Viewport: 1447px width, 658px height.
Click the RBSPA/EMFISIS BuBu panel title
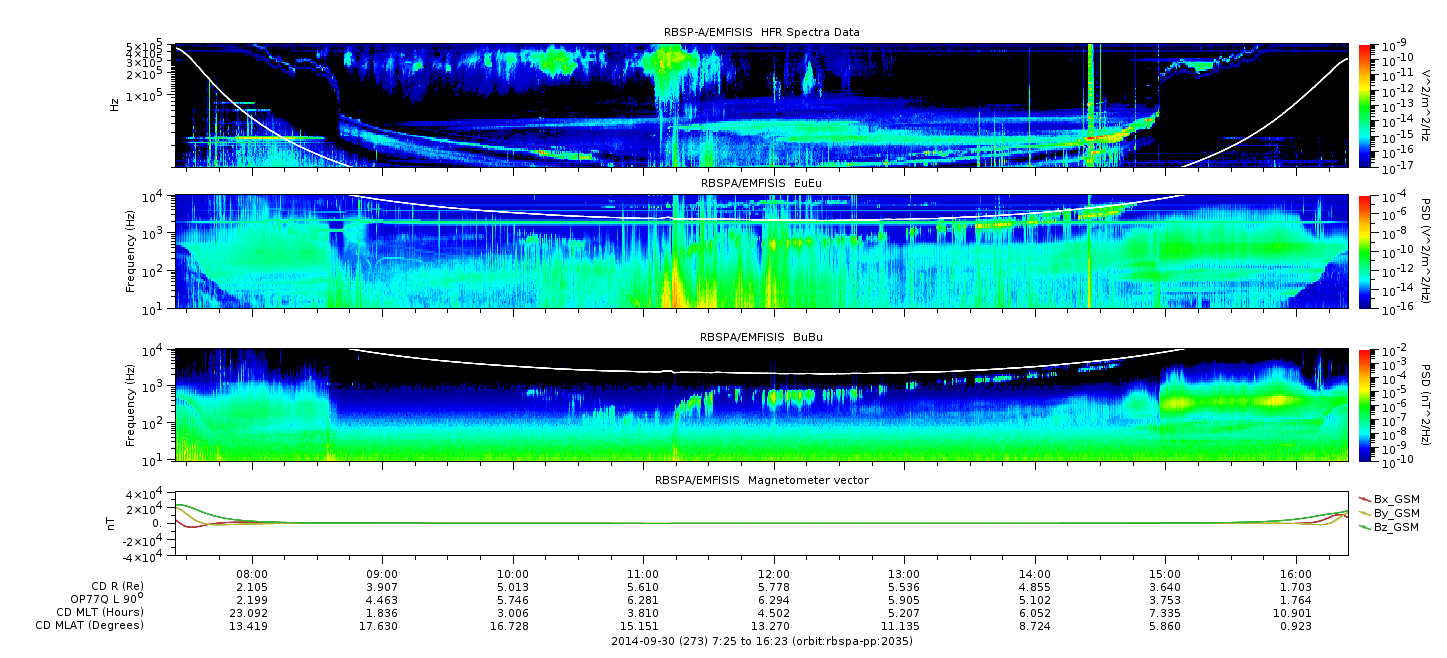tap(761, 338)
